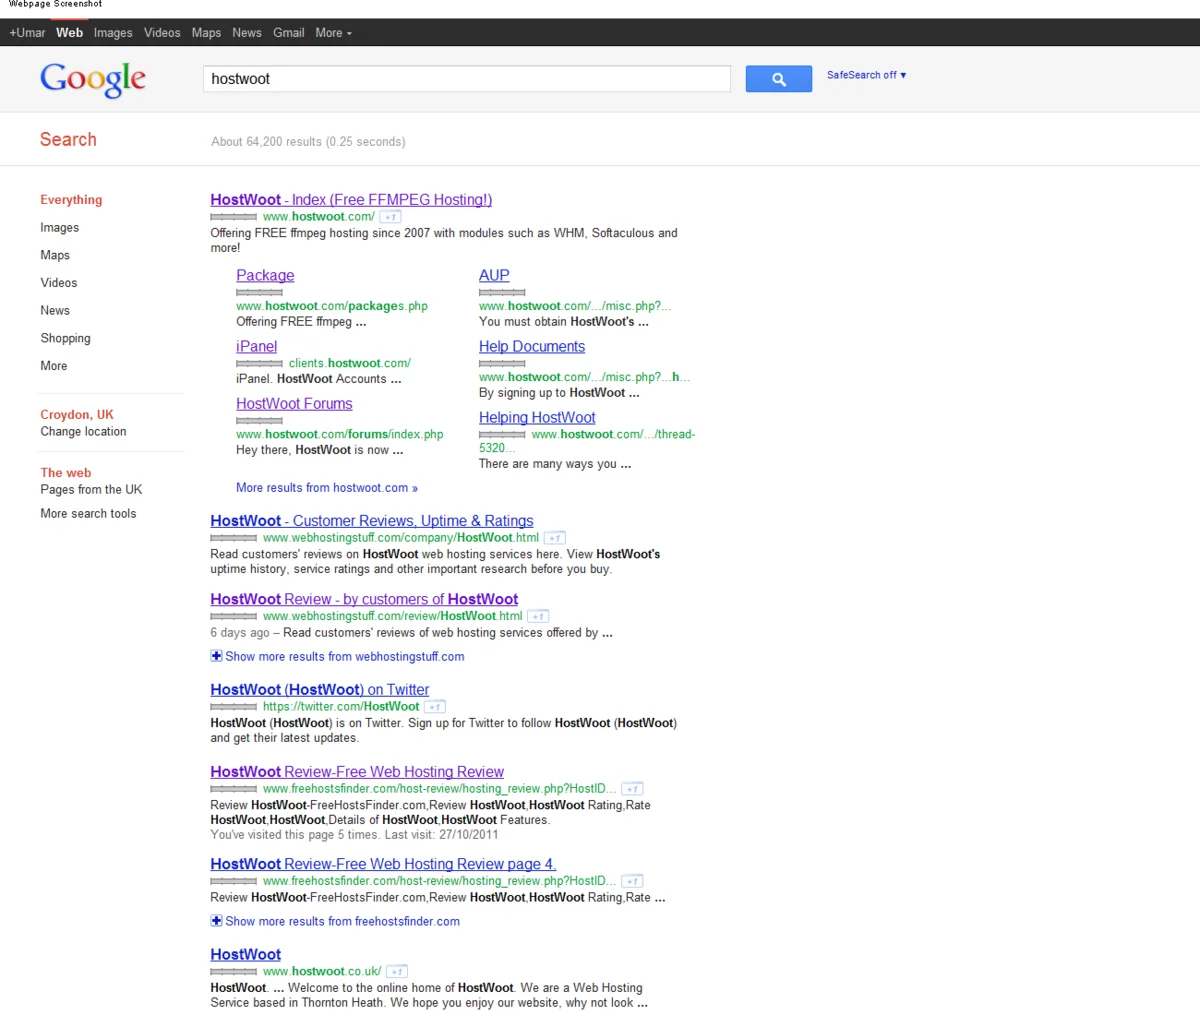Screen dimensions: 1200x1015
Task: Click the Search heading in red
Action: click(68, 140)
